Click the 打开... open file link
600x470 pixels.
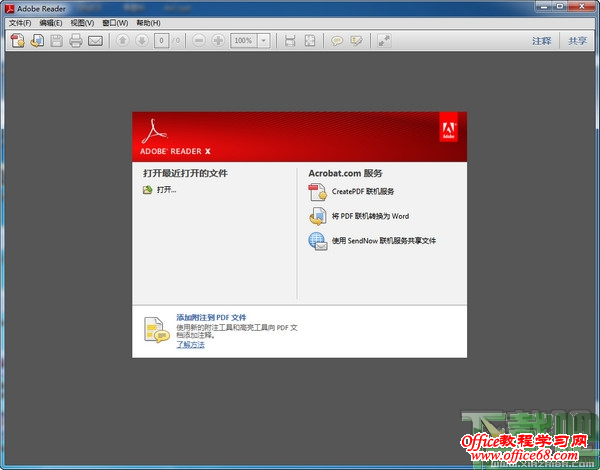pos(166,190)
